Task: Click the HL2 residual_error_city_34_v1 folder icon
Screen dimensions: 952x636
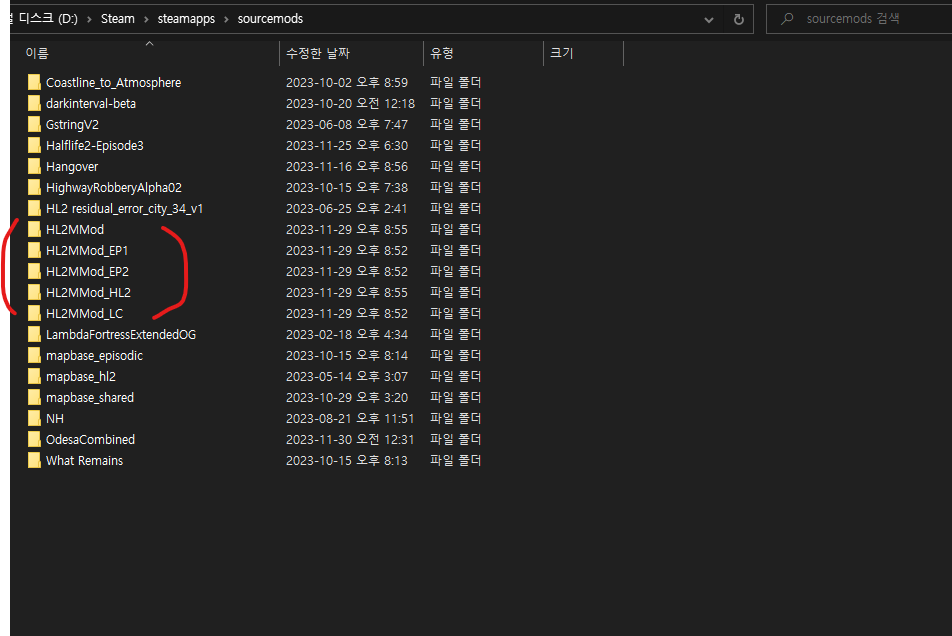Action: [34, 208]
